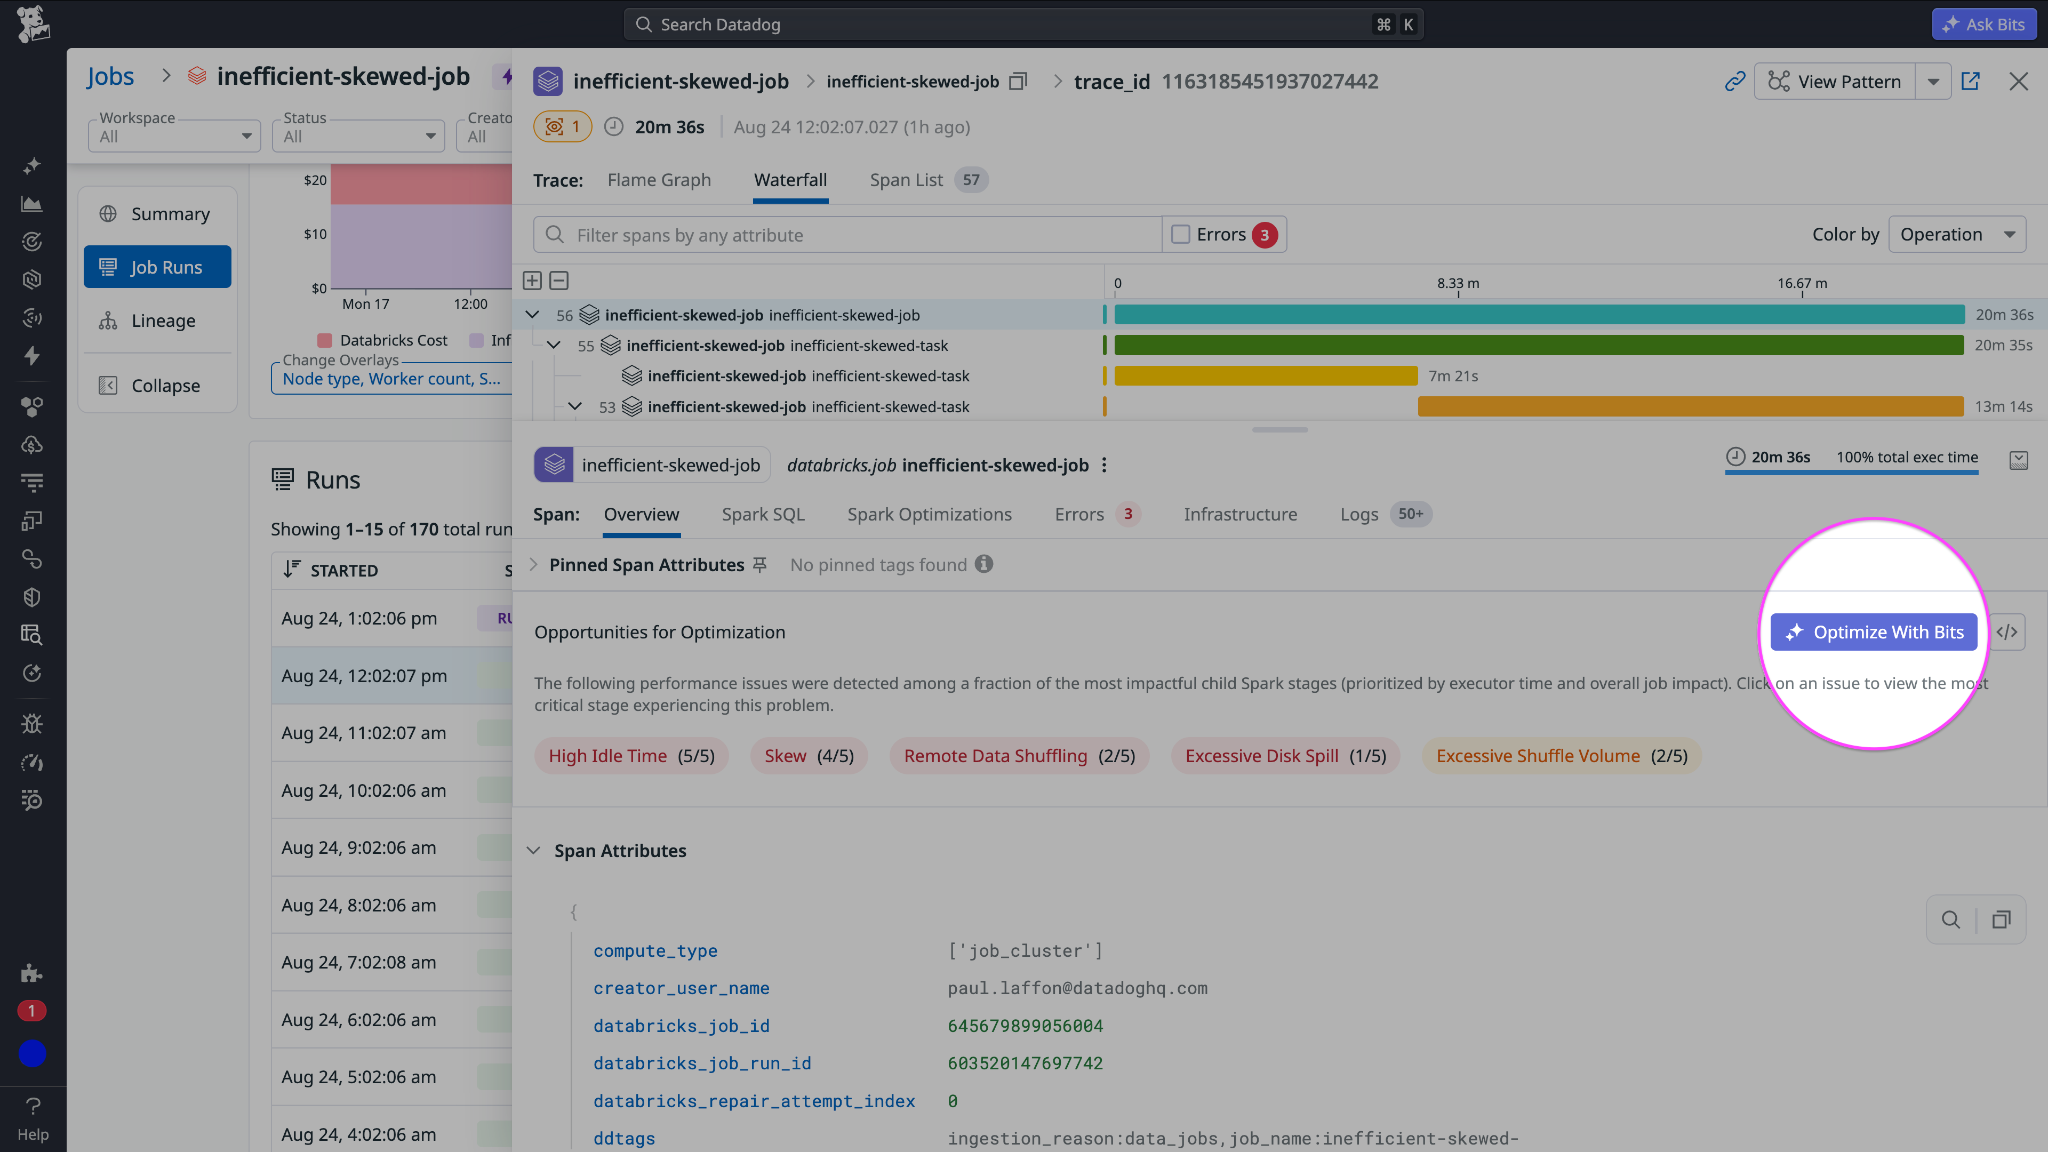The width and height of the screenshot is (2048, 1152).
Task: Open the Integrations puzzle icon in sidebar
Action: click(x=32, y=973)
